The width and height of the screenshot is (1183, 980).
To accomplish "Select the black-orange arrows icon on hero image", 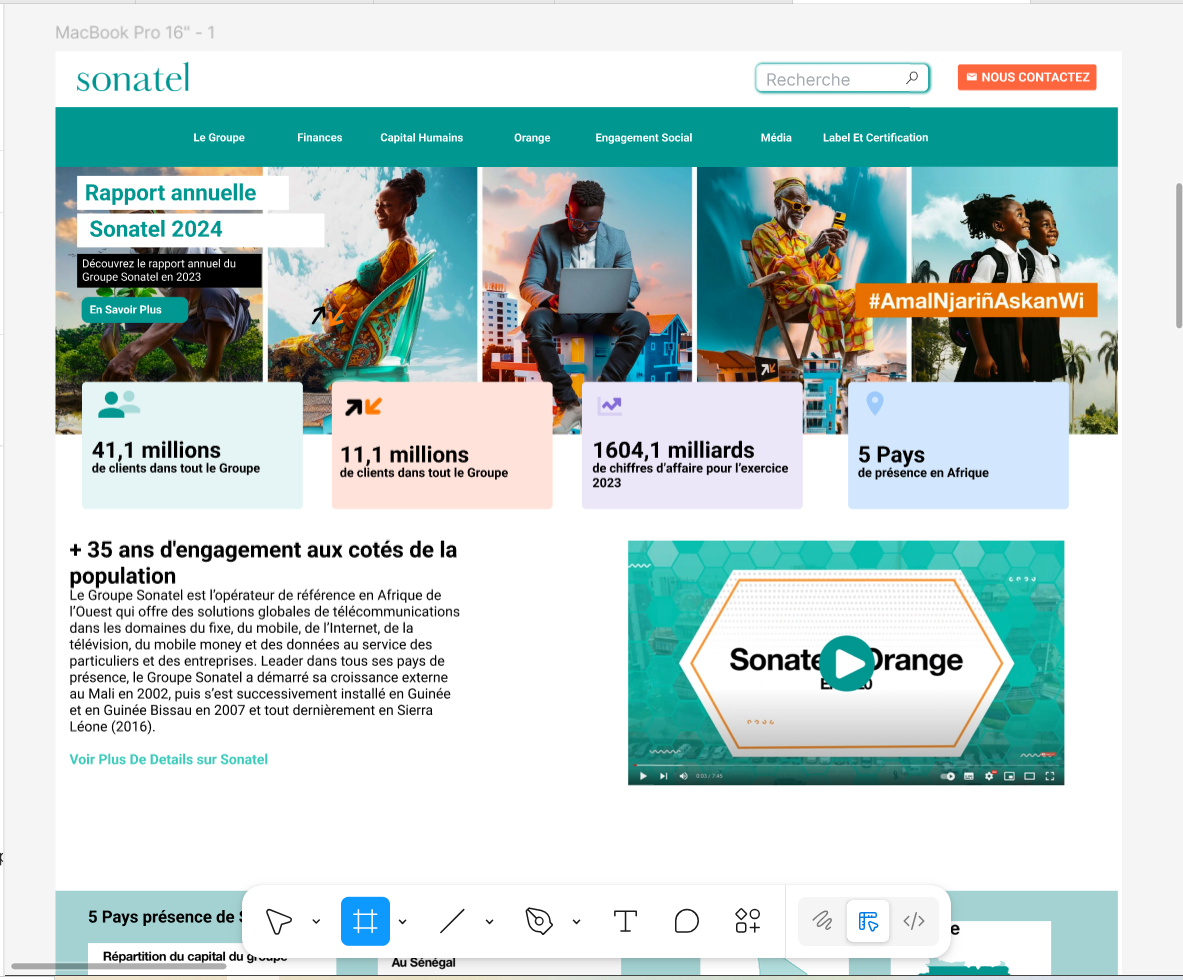I will (329, 315).
